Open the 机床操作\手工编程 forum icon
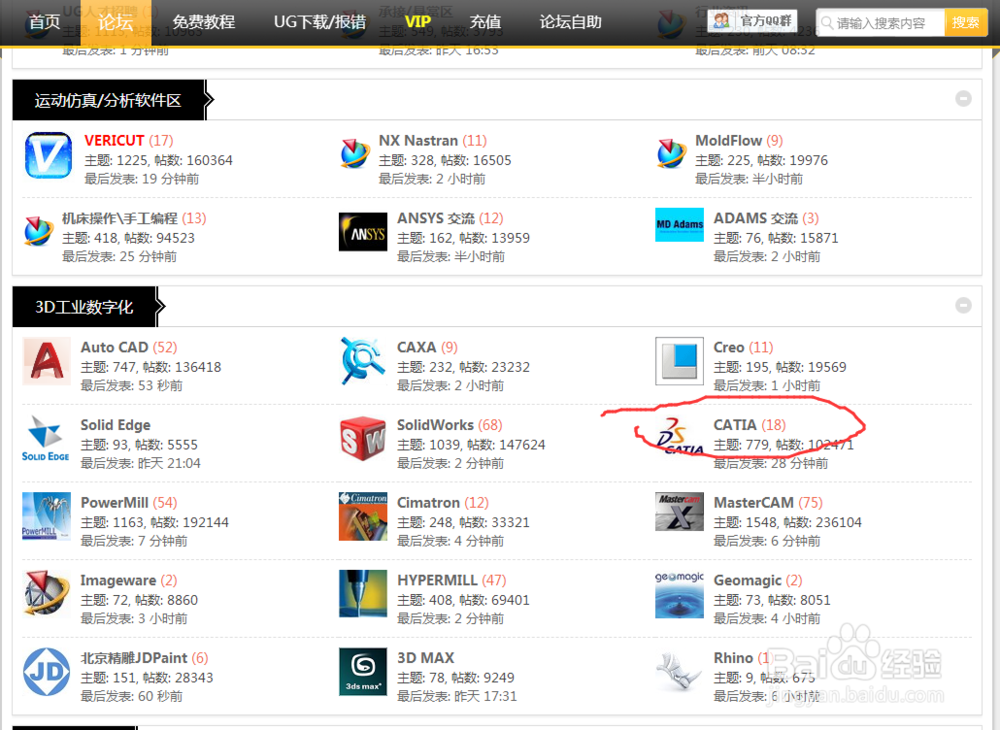This screenshot has width=1000, height=730. click(38, 231)
